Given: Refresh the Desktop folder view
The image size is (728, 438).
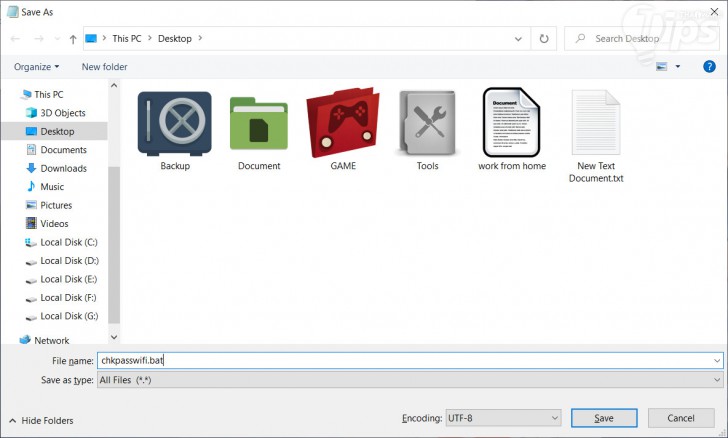Looking at the screenshot, I should point(544,39).
